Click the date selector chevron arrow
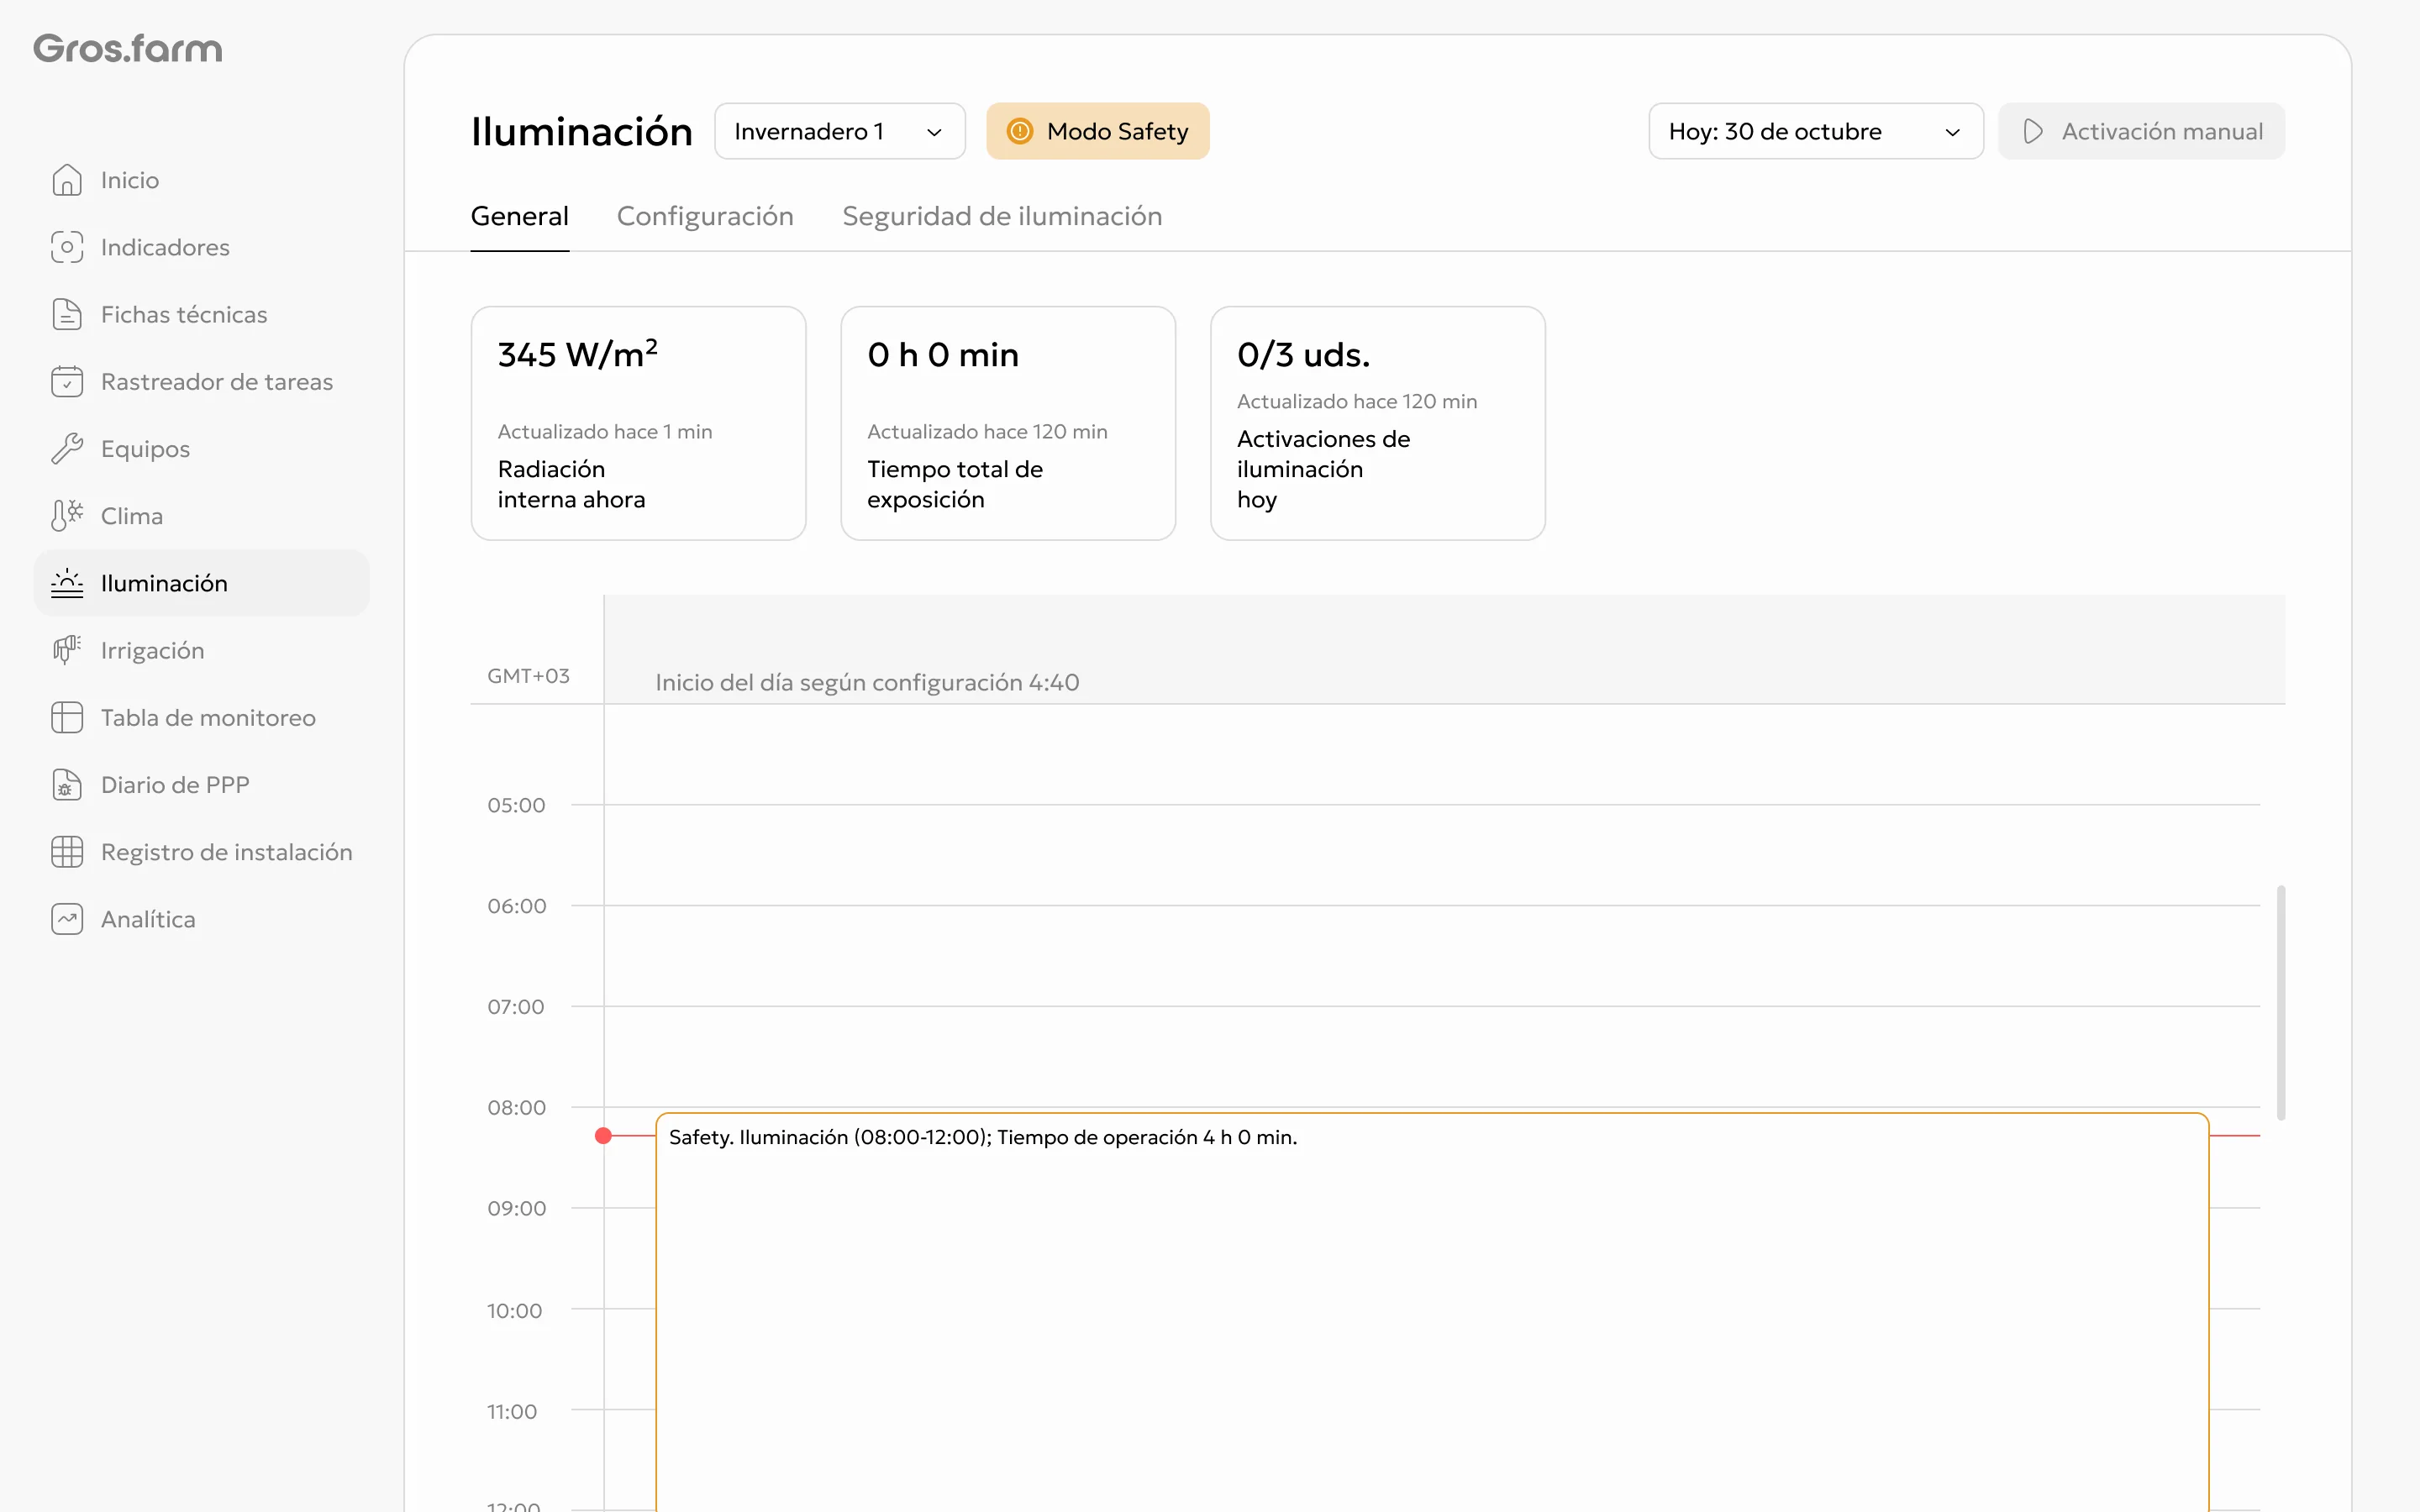2420x1512 pixels. [x=1952, y=132]
